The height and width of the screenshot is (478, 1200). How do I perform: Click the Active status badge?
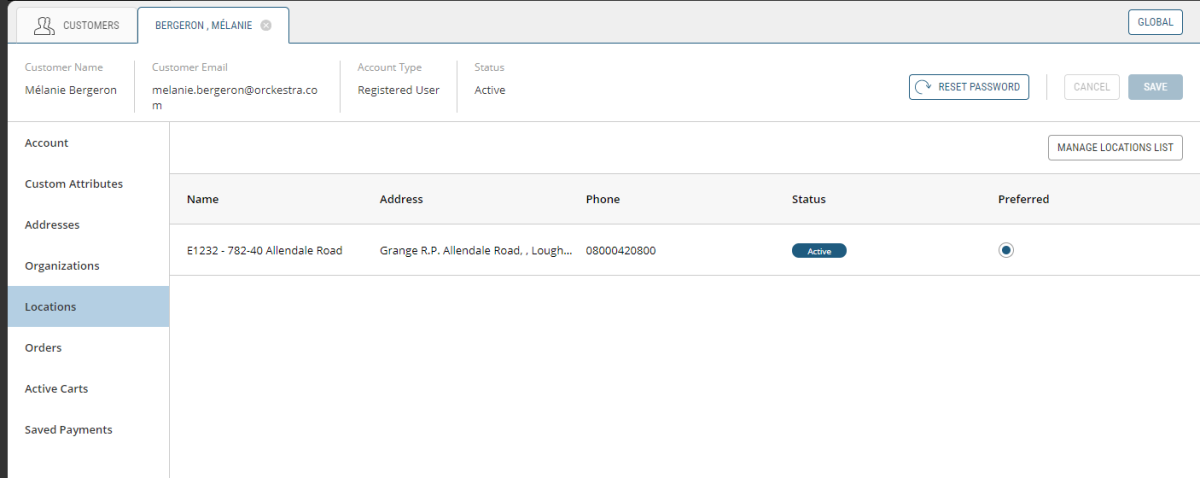tap(819, 251)
